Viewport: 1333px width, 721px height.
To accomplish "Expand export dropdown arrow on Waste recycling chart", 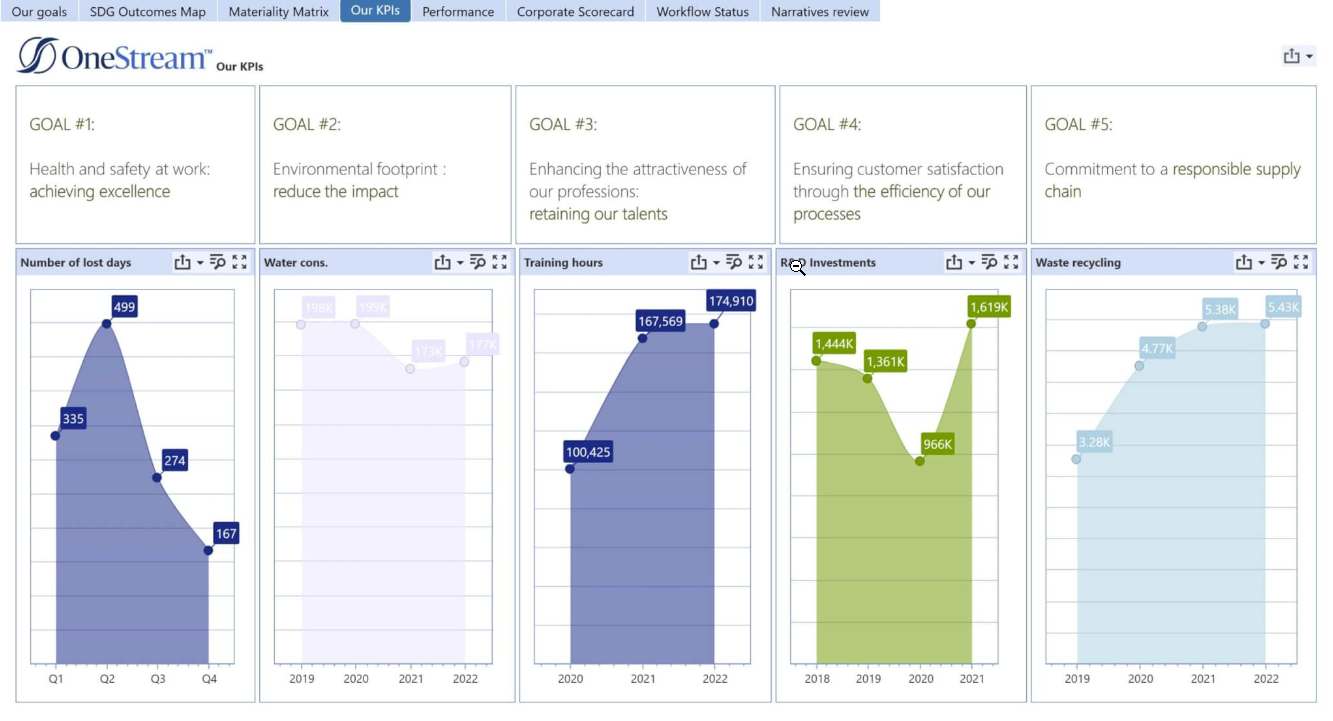I will tap(1261, 263).
